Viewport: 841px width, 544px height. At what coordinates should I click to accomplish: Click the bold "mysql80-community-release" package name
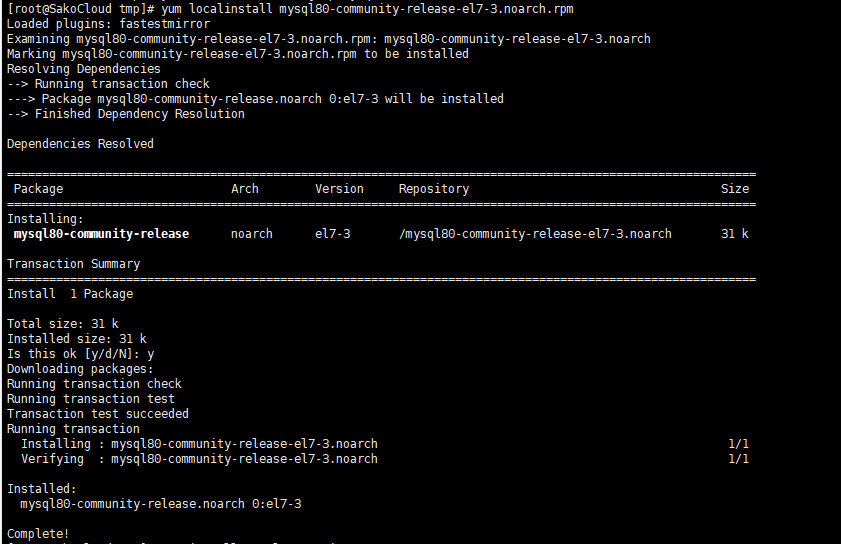point(101,234)
